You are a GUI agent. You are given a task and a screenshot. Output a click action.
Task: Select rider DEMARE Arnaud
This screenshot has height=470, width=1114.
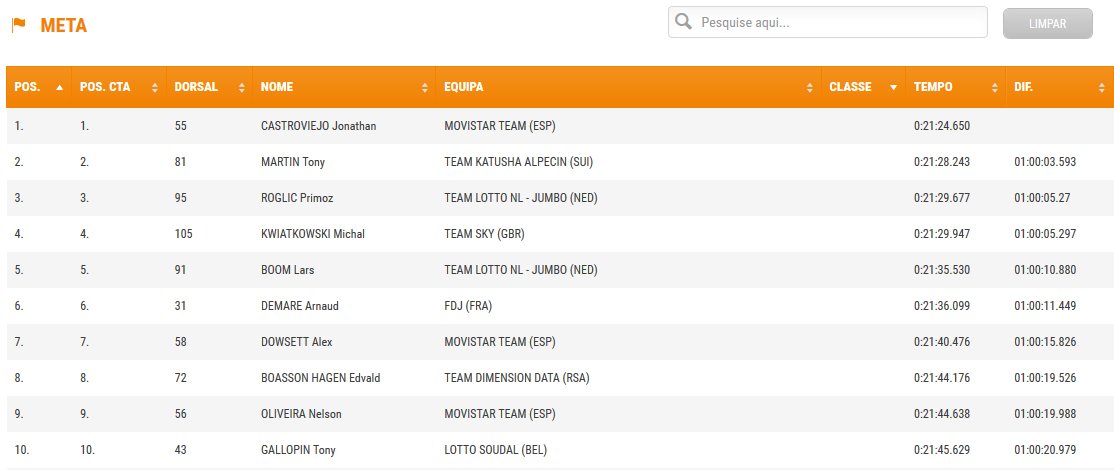[x=300, y=306]
